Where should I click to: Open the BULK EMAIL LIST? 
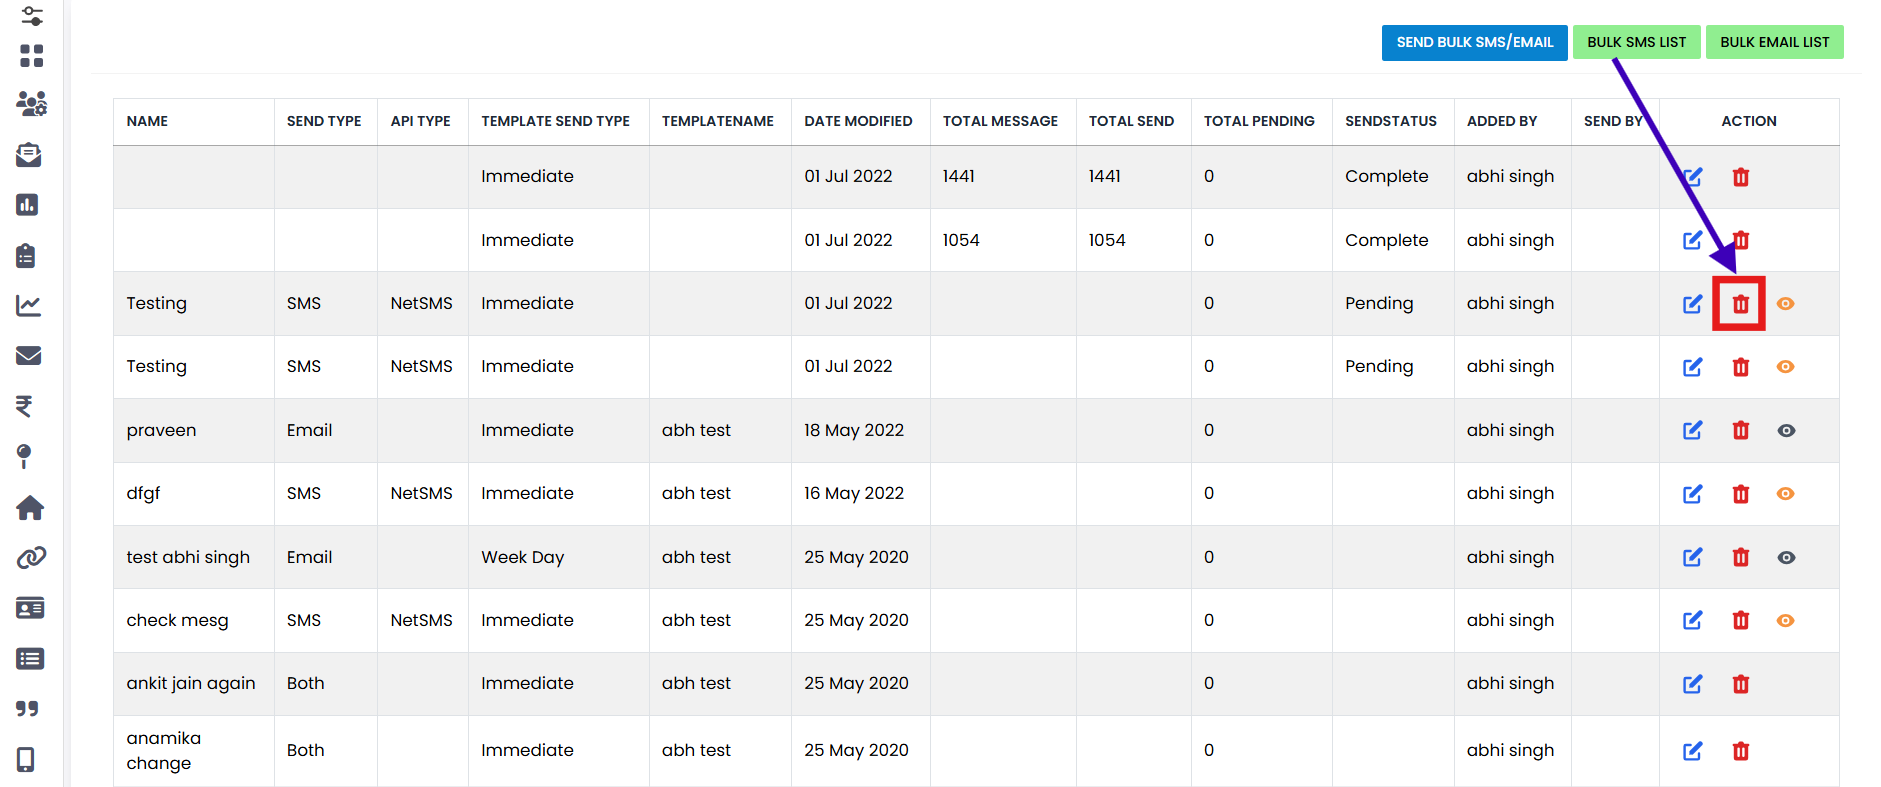1774,42
